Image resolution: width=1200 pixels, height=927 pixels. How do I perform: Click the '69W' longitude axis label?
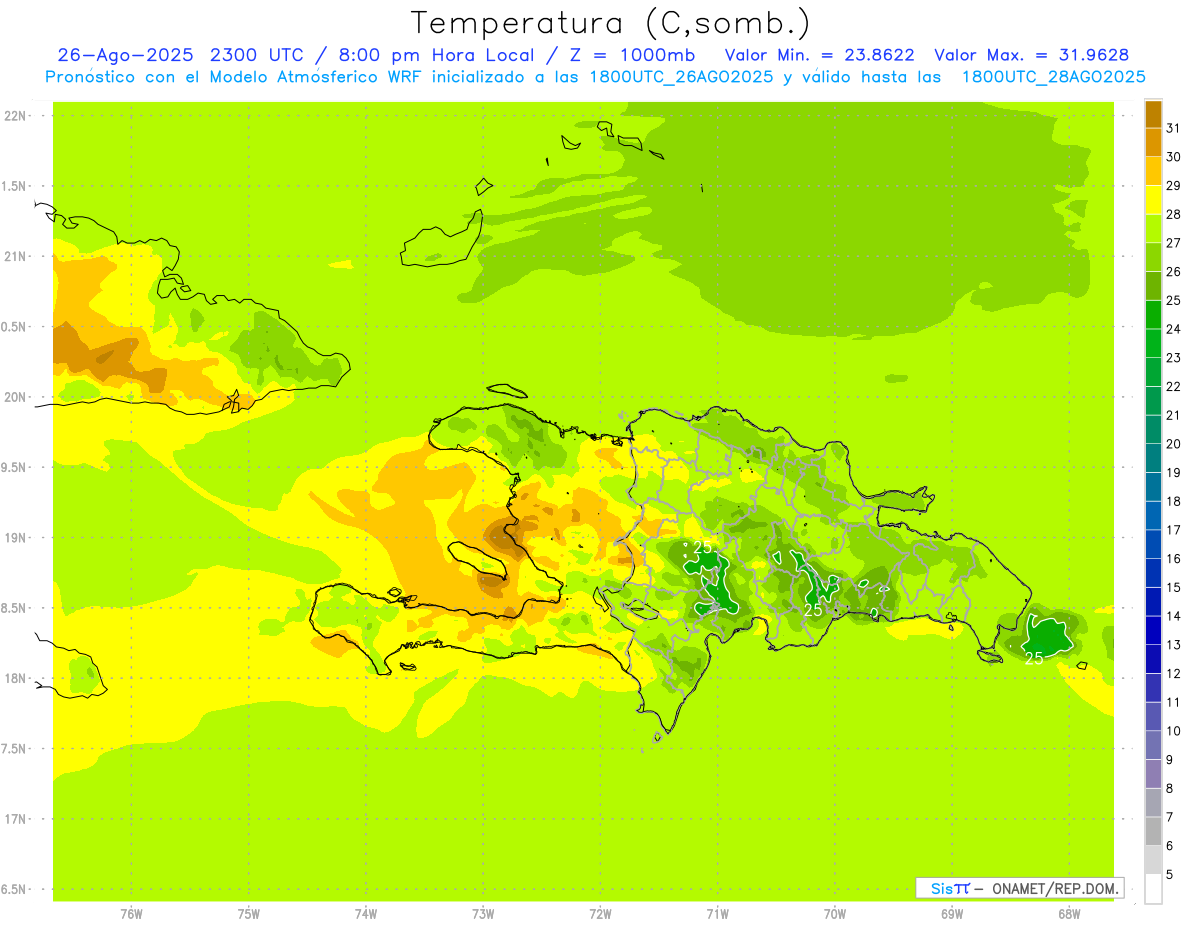tap(952, 914)
